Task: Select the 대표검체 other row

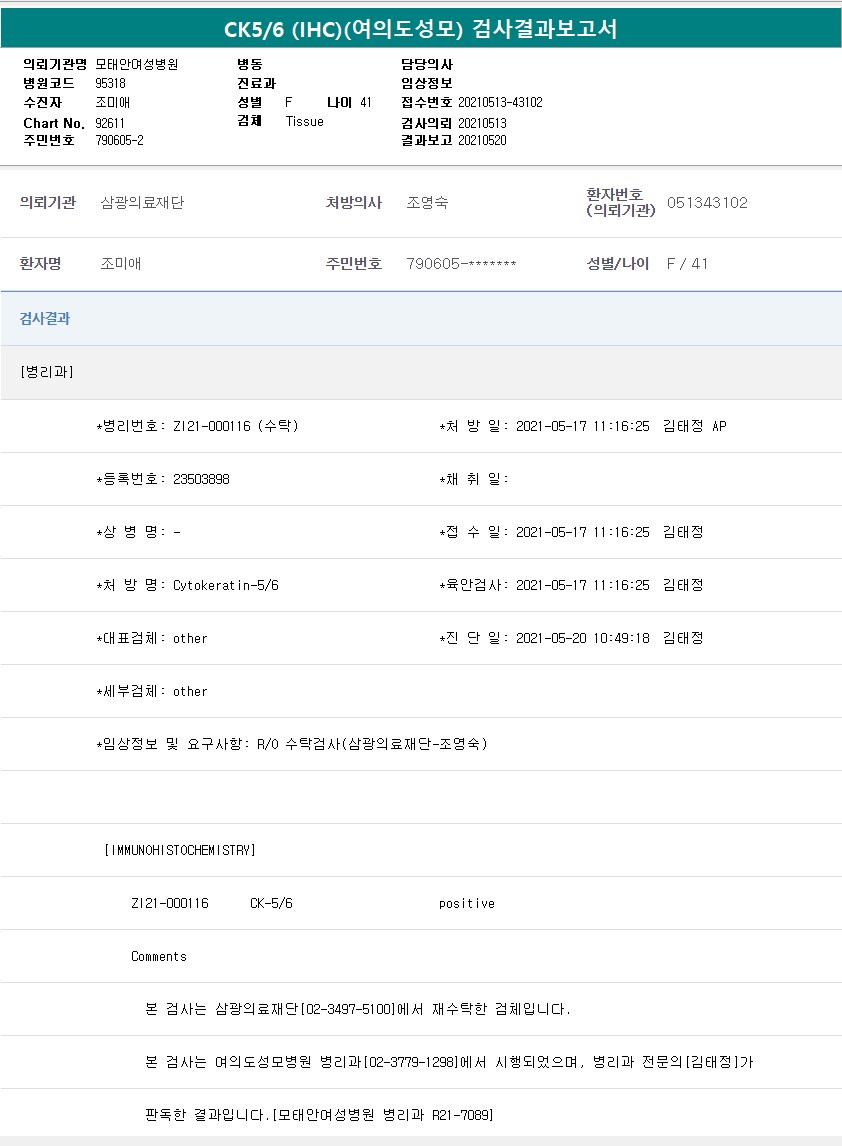Action: coord(152,638)
